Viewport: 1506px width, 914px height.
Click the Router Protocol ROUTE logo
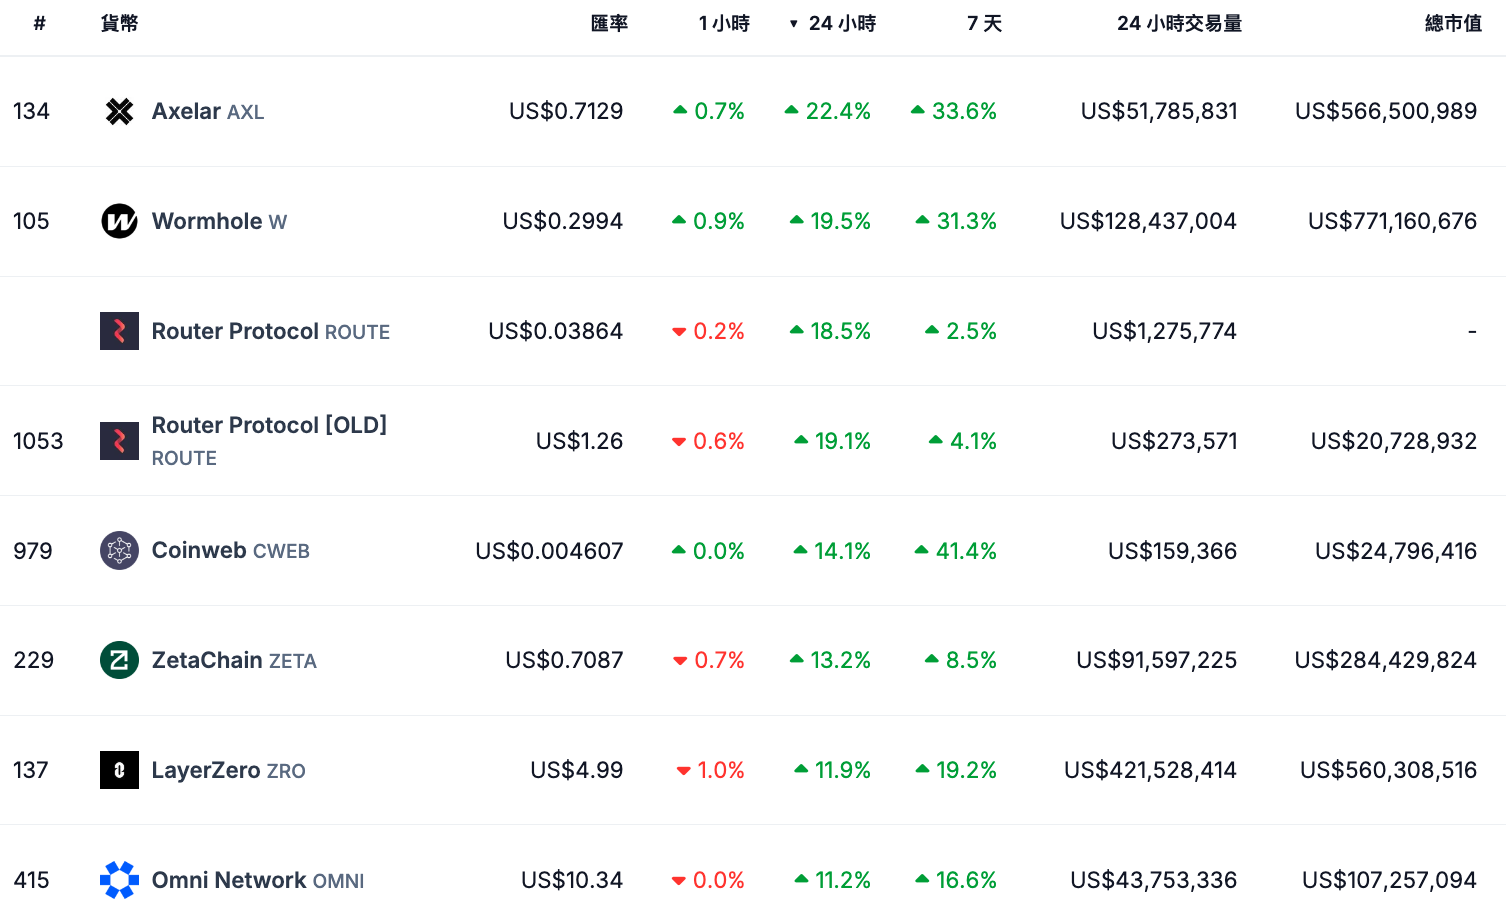click(x=119, y=331)
